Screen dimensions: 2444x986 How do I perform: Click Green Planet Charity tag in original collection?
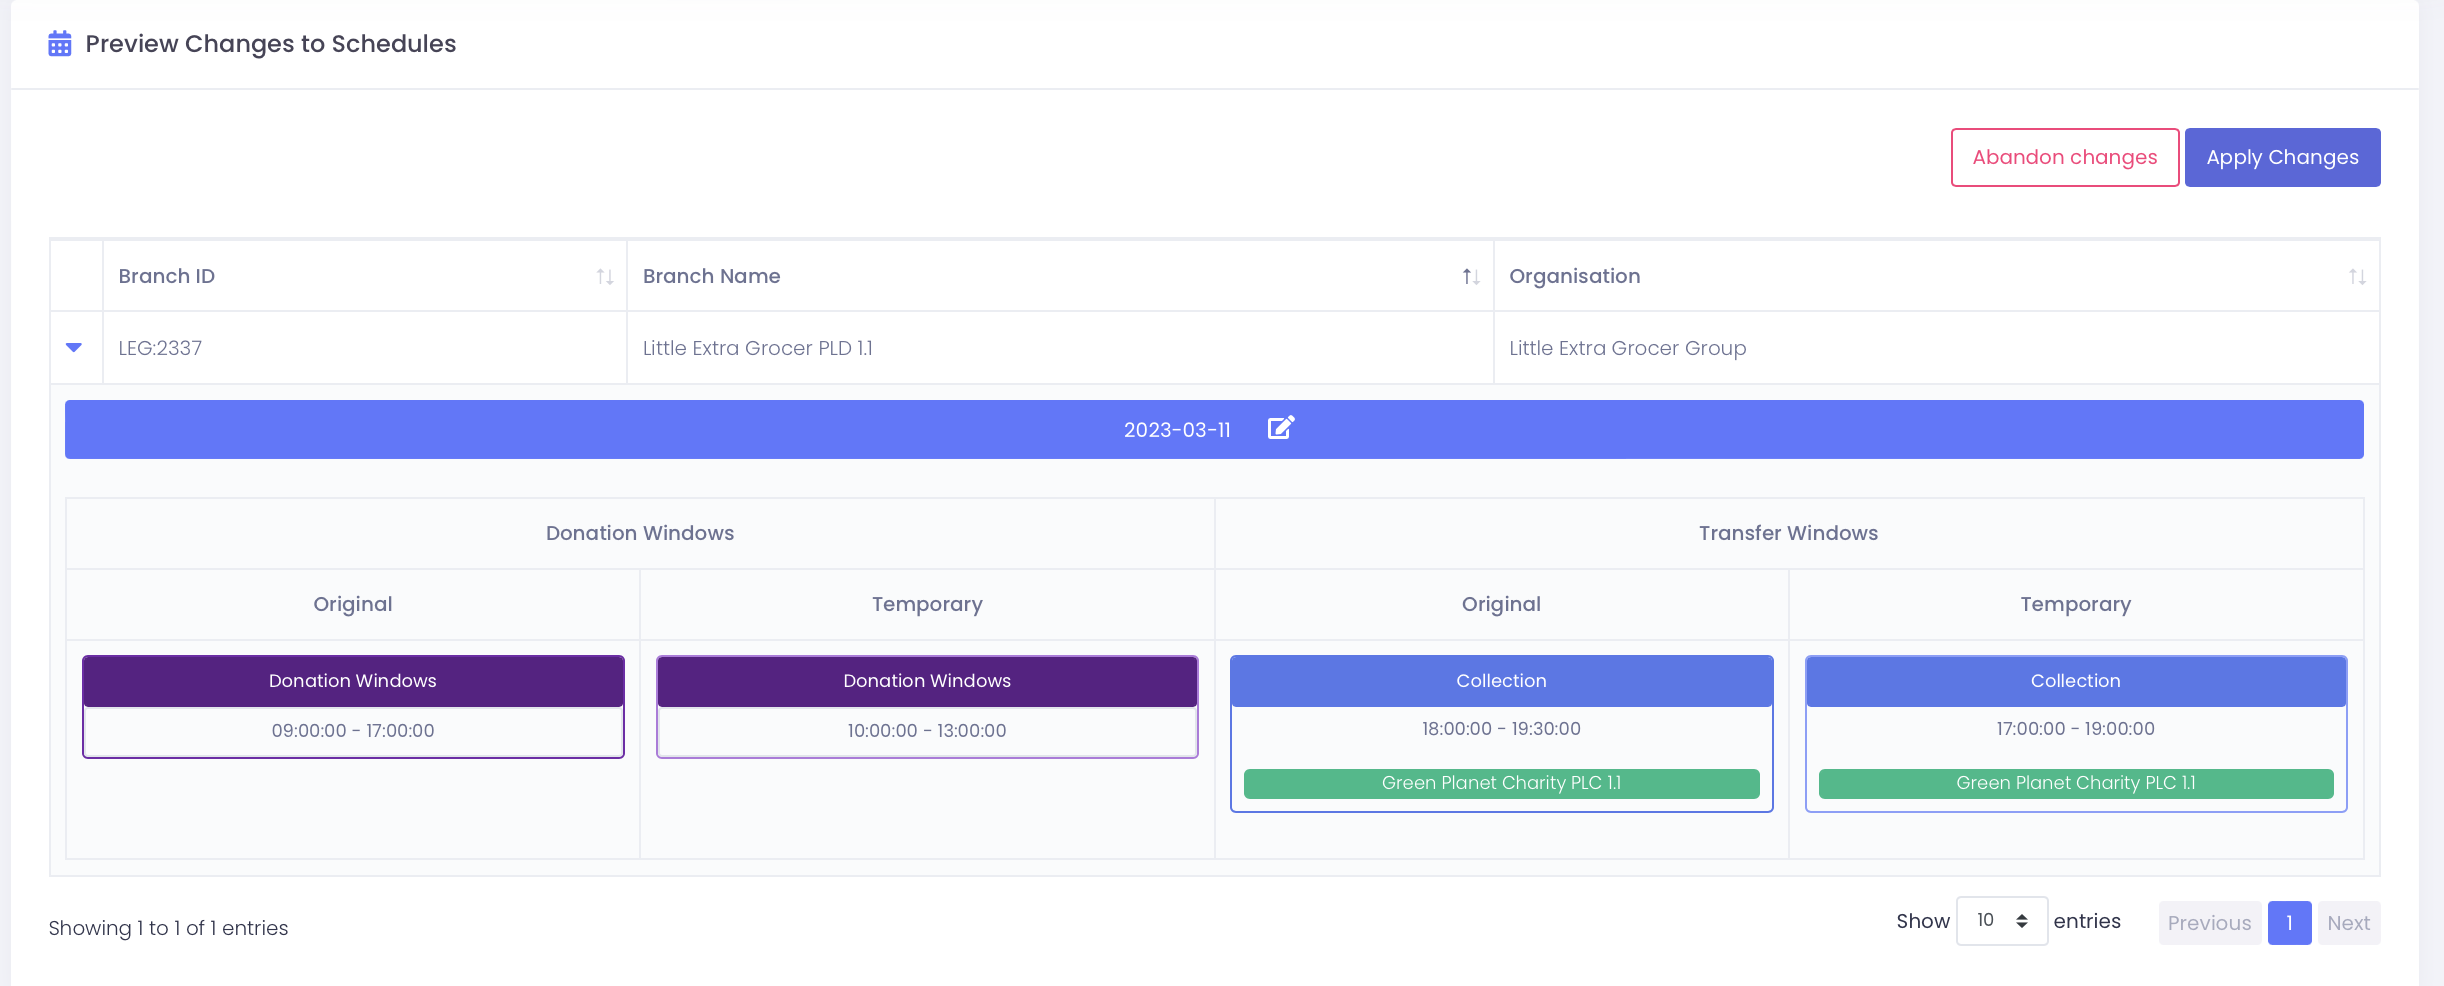pyautogui.click(x=1501, y=783)
